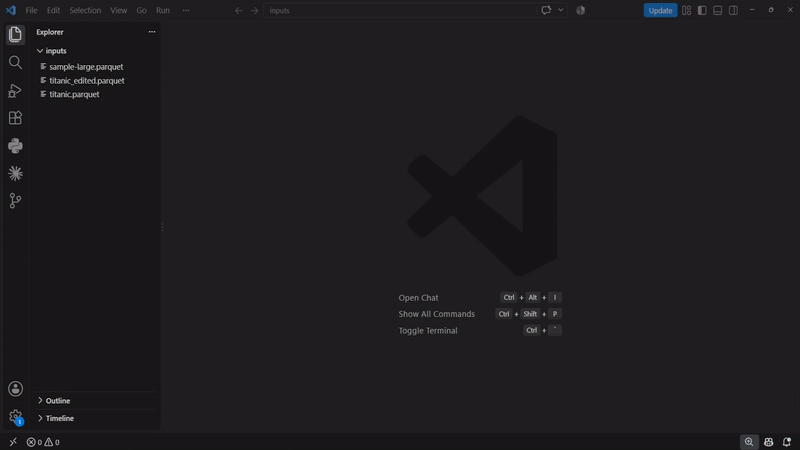Viewport: 800px width, 450px height.
Task: Open the Run and Debug view
Action: pos(15,90)
